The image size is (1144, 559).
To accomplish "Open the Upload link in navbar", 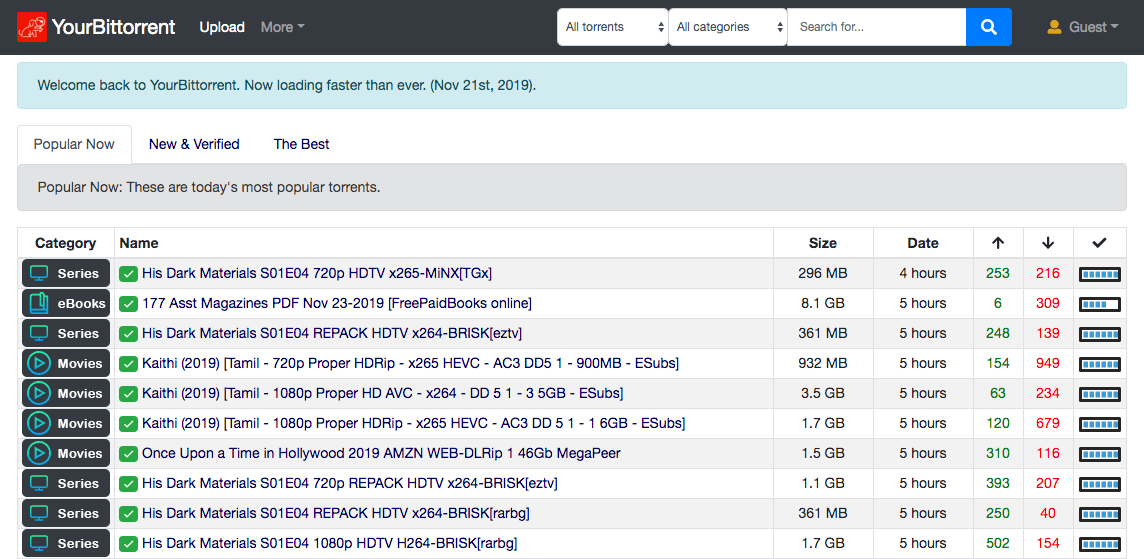I will click(x=222, y=27).
